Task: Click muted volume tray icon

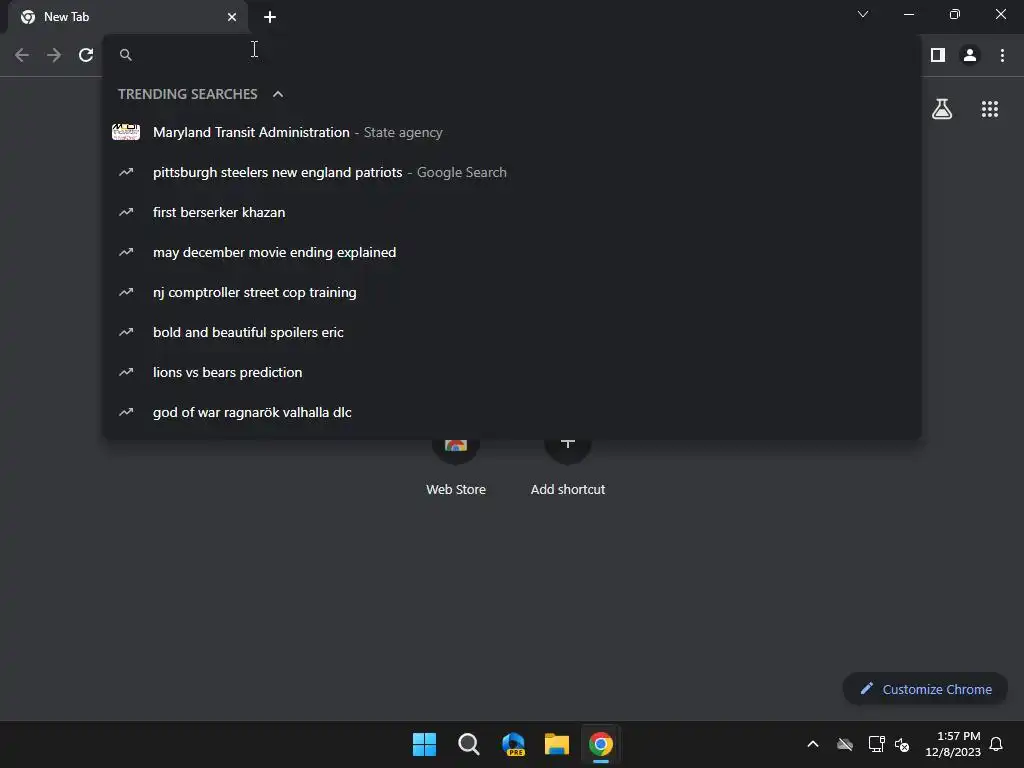Action: (x=903, y=744)
